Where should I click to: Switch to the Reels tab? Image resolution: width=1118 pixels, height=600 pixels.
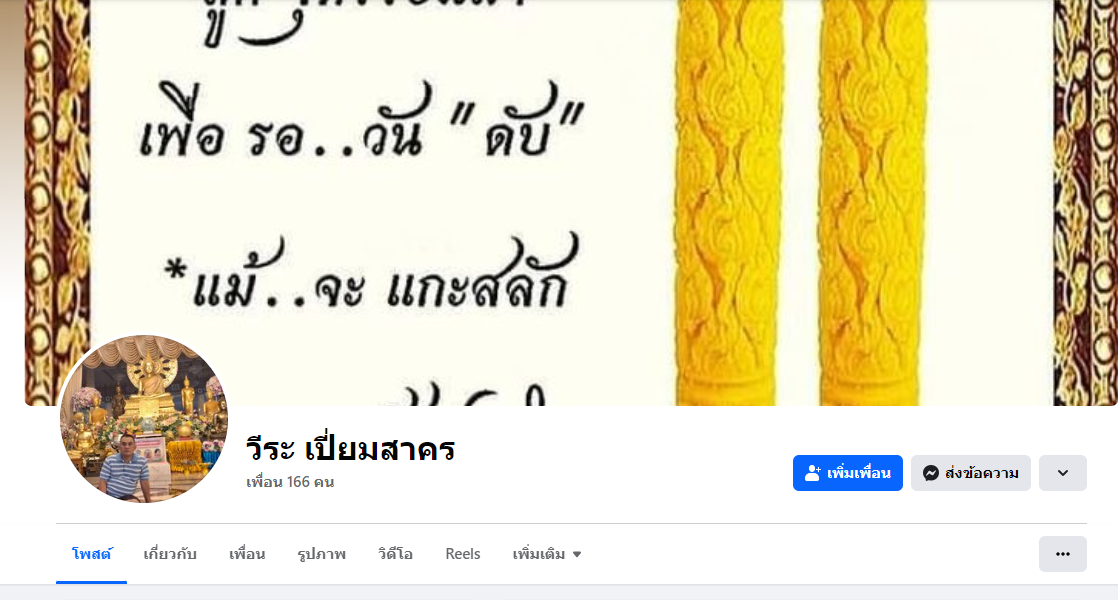click(463, 554)
